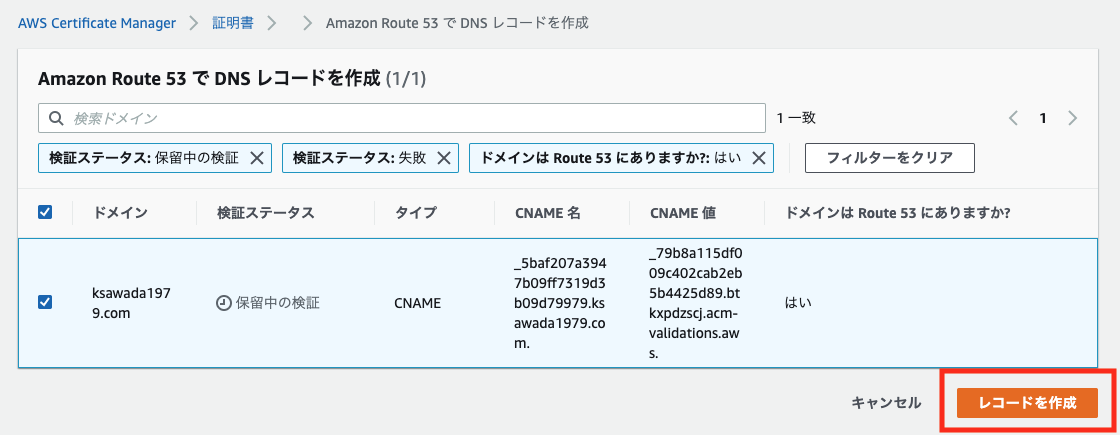Click the はい cell in the row
The width and height of the screenshot is (1120, 435).
[799, 303]
